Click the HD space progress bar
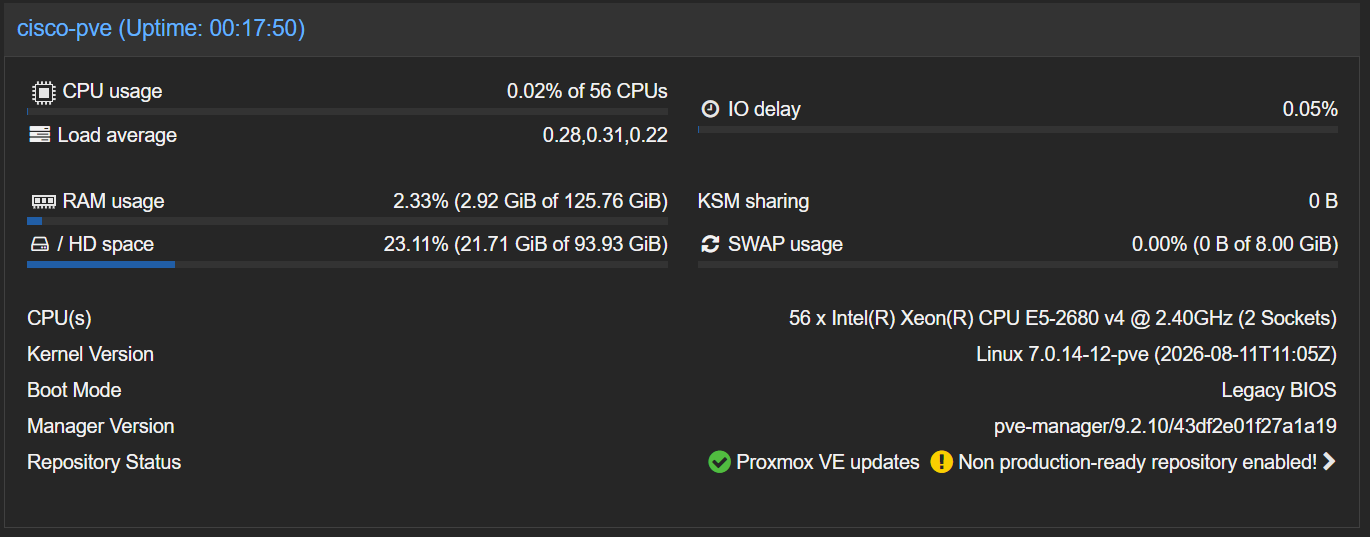 click(347, 264)
